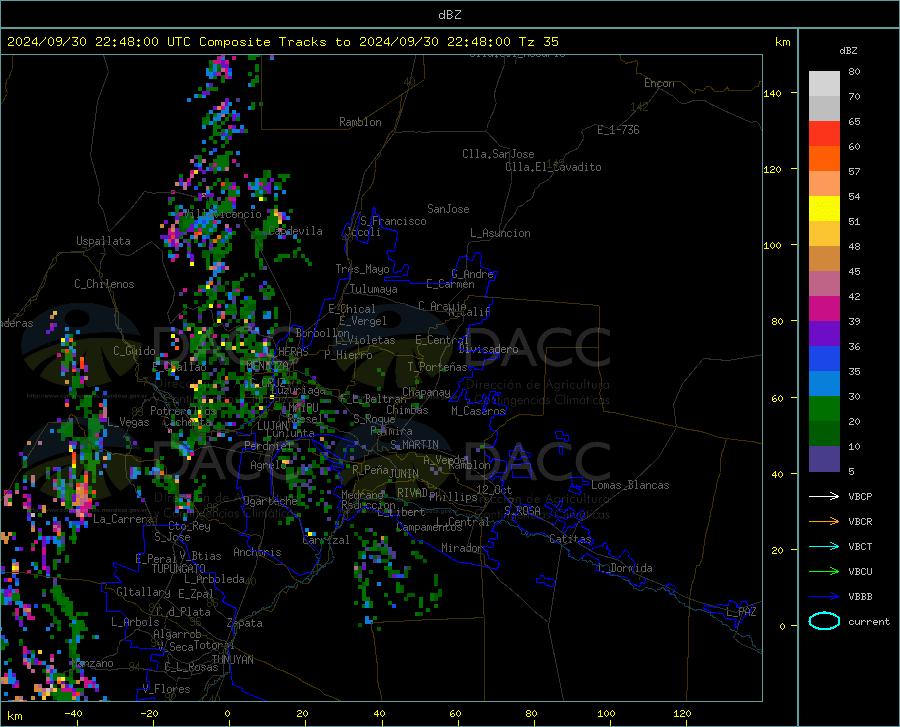Image resolution: width=900 pixels, height=727 pixels.
Task: Click the 'Carrizal' map label
Action: pos(325,540)
